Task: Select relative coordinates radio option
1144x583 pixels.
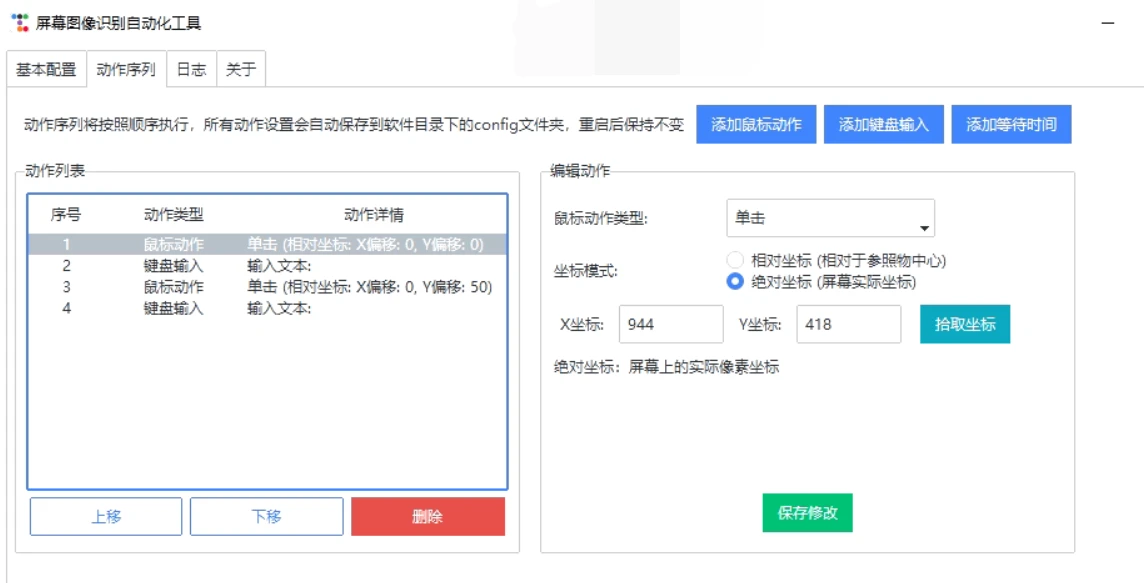Action: pyautogui.click(x=735, y=260)
